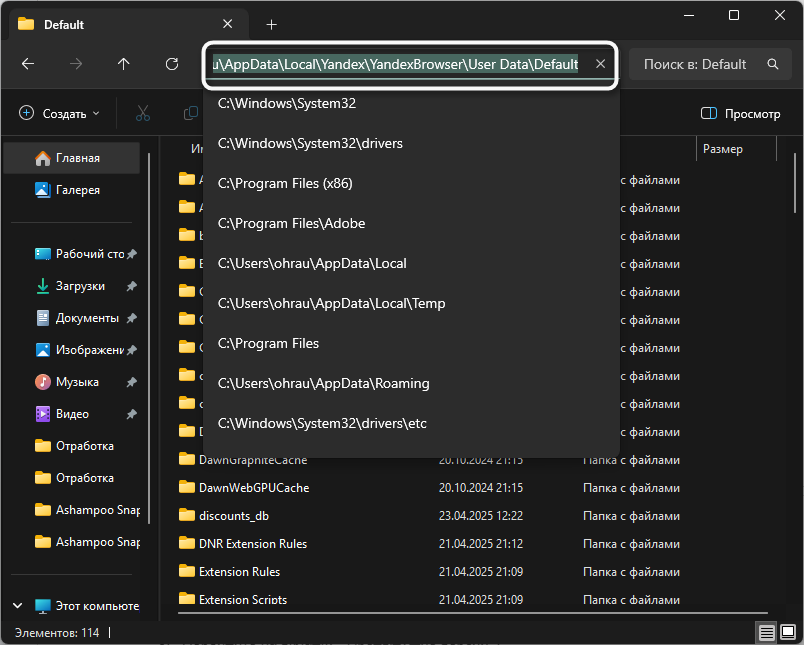Go back using the Back arrow
The height and width of the screenshot is (645, 804).
(x=28, y=64)
